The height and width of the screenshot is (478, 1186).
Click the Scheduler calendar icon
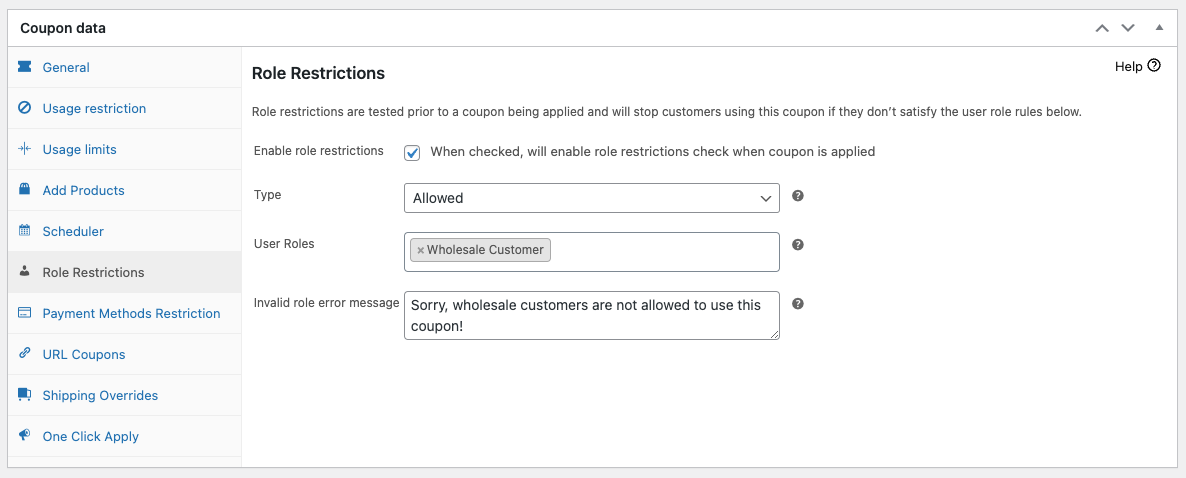24,231
